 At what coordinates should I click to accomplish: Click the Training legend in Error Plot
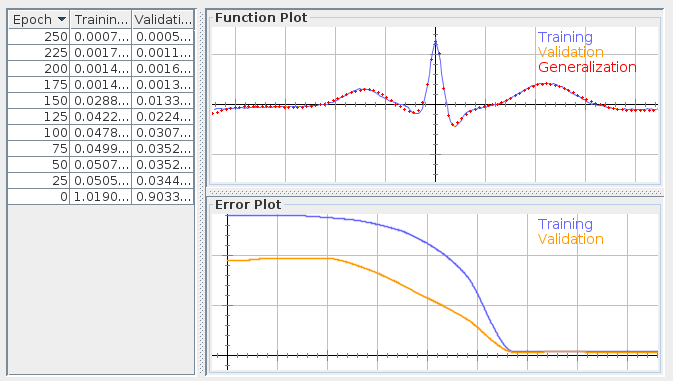[x=565, y=224]
